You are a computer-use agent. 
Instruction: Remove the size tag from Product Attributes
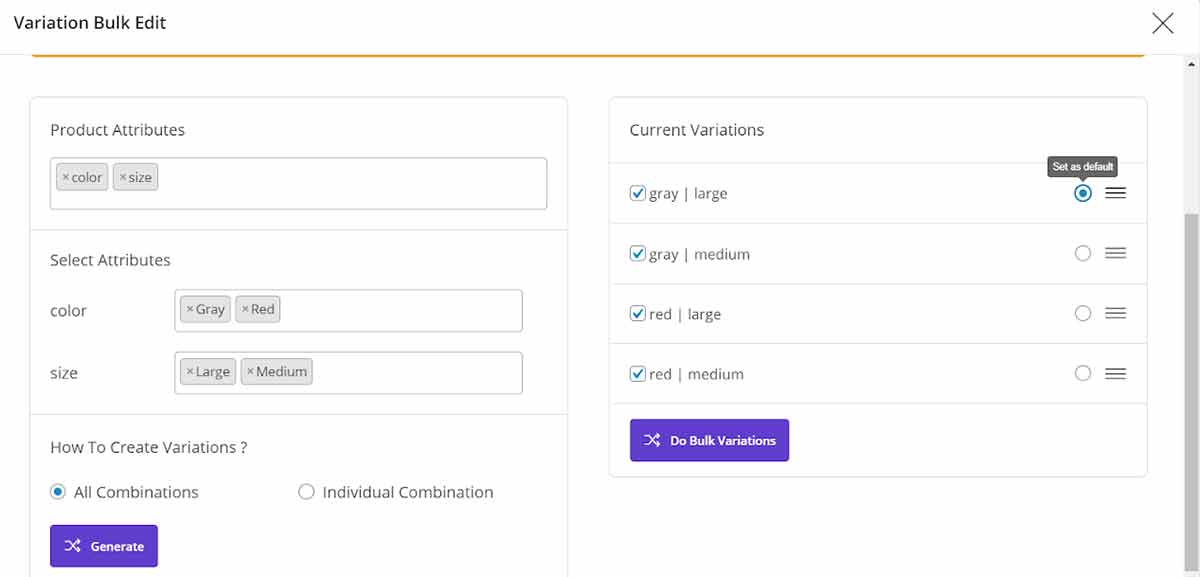(123, 178)
